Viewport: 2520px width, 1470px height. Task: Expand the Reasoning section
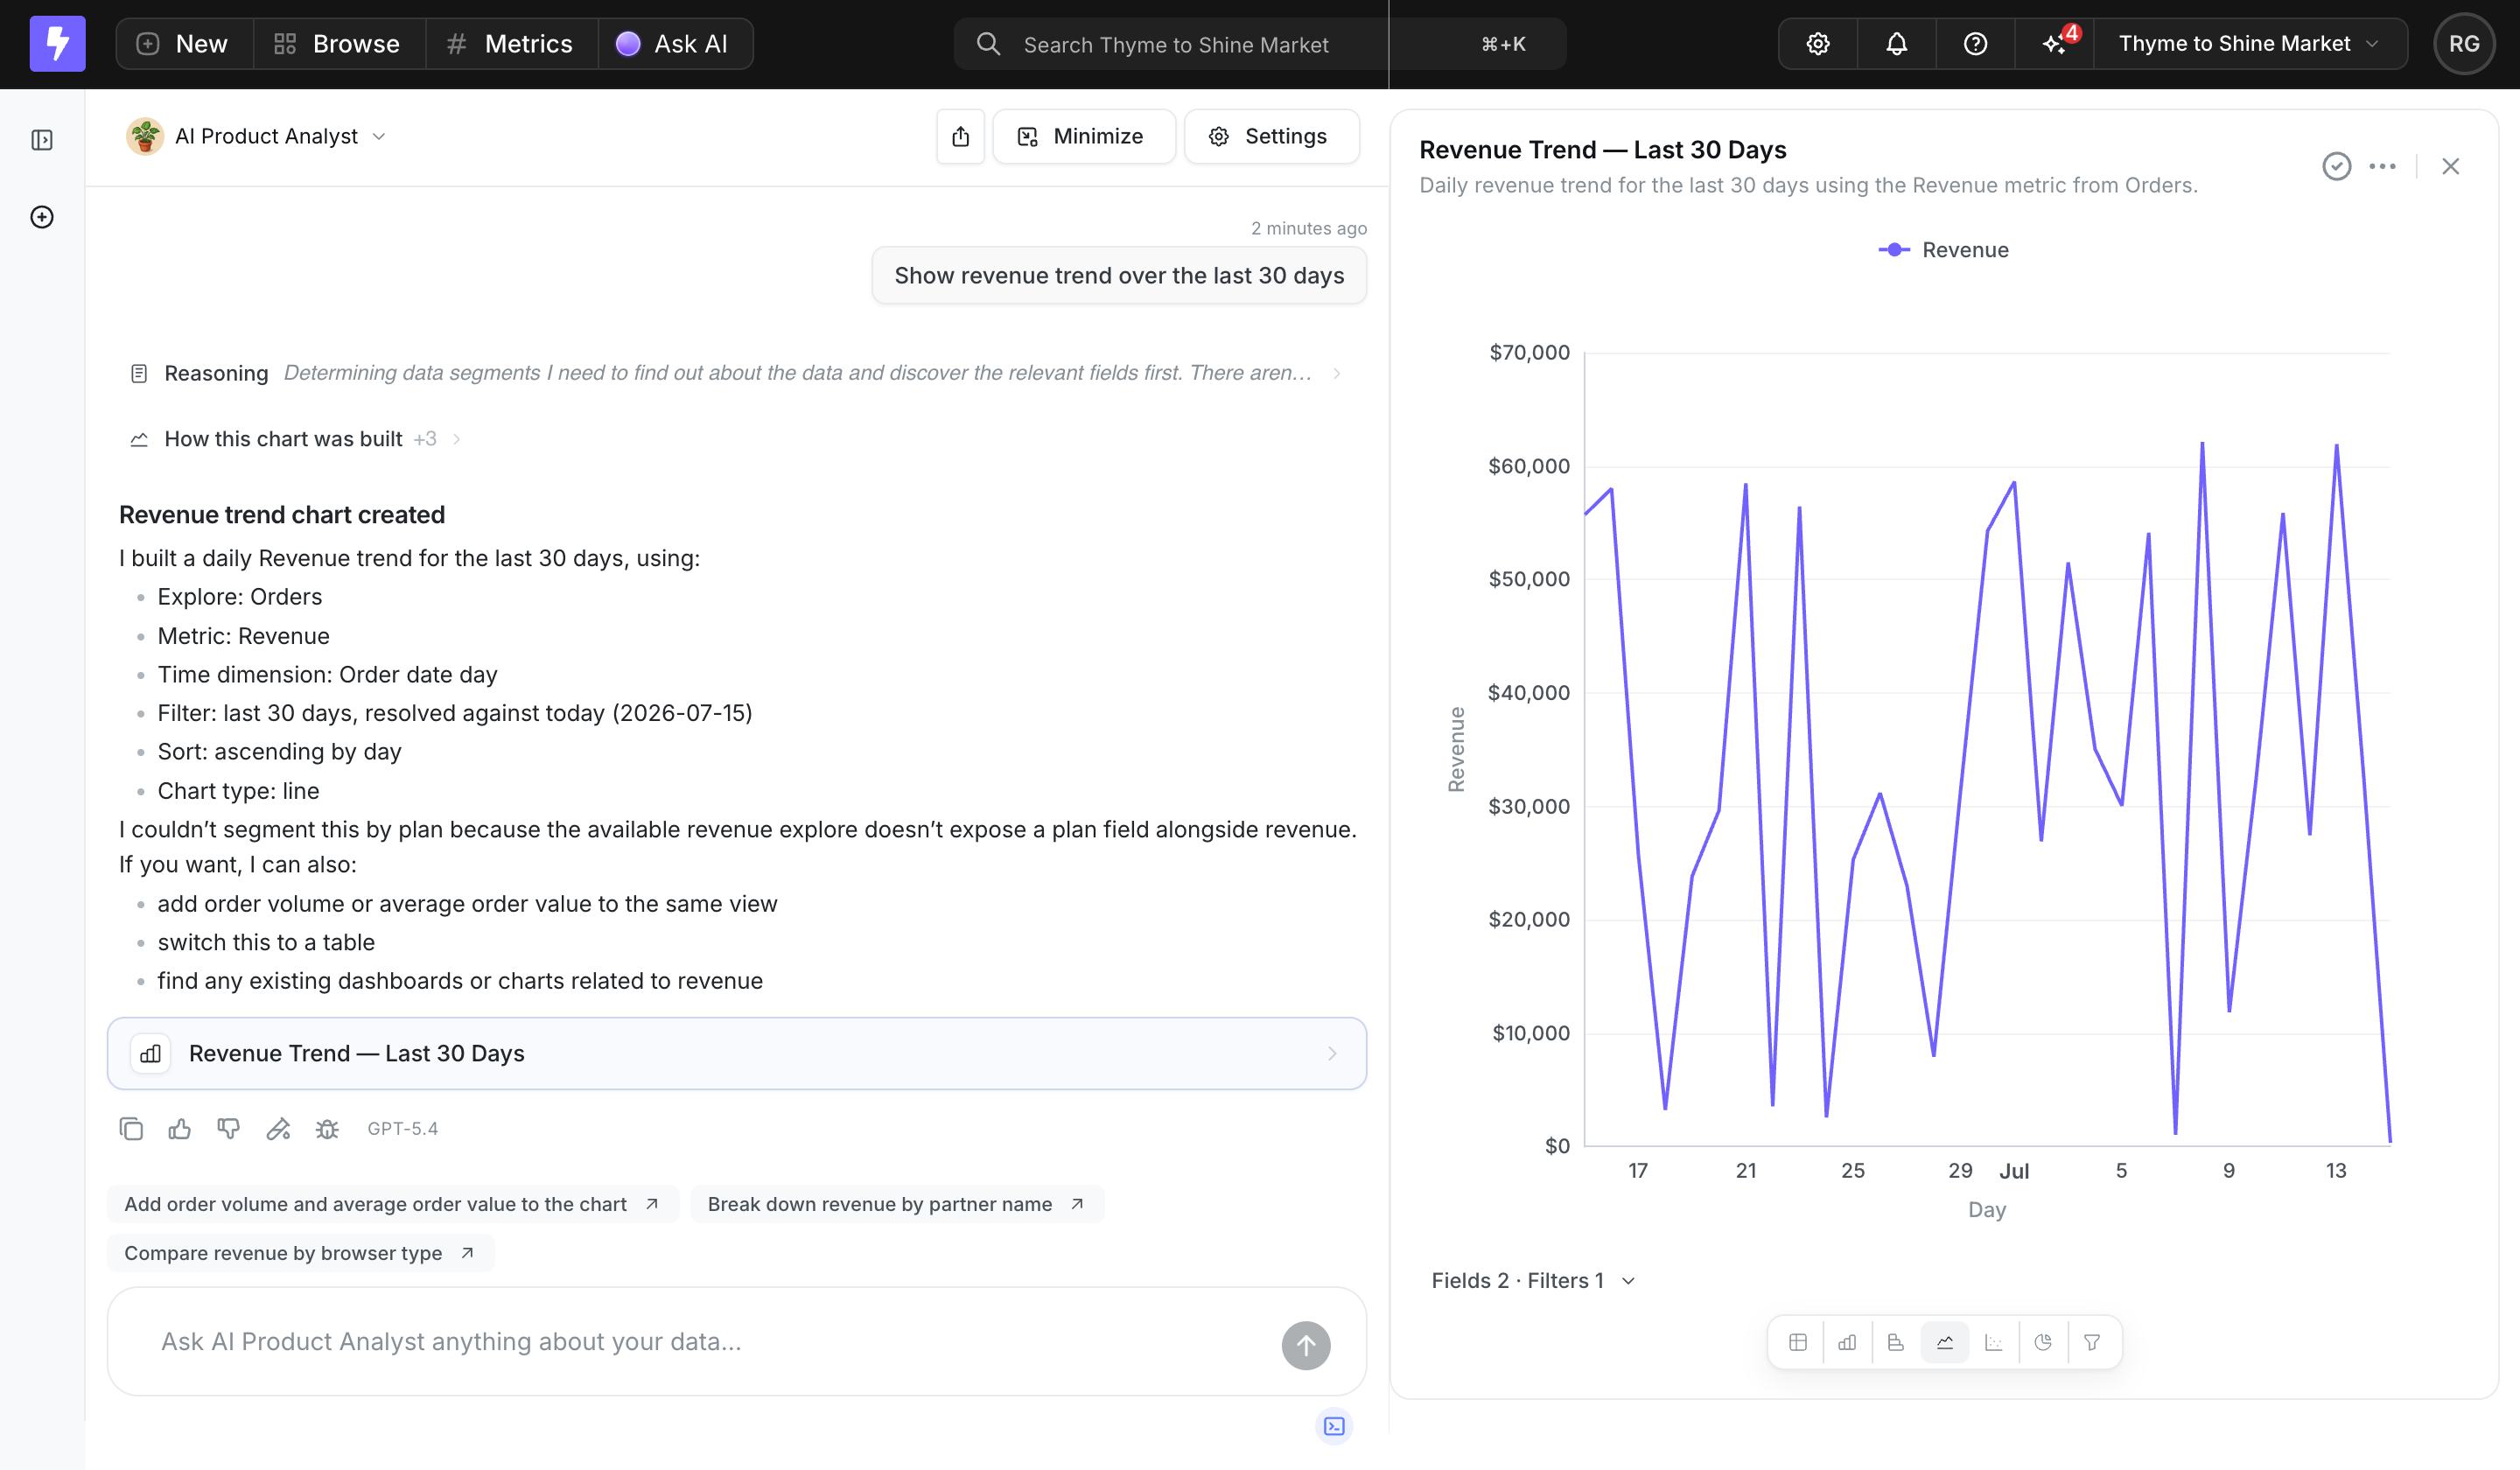(736, 373)
